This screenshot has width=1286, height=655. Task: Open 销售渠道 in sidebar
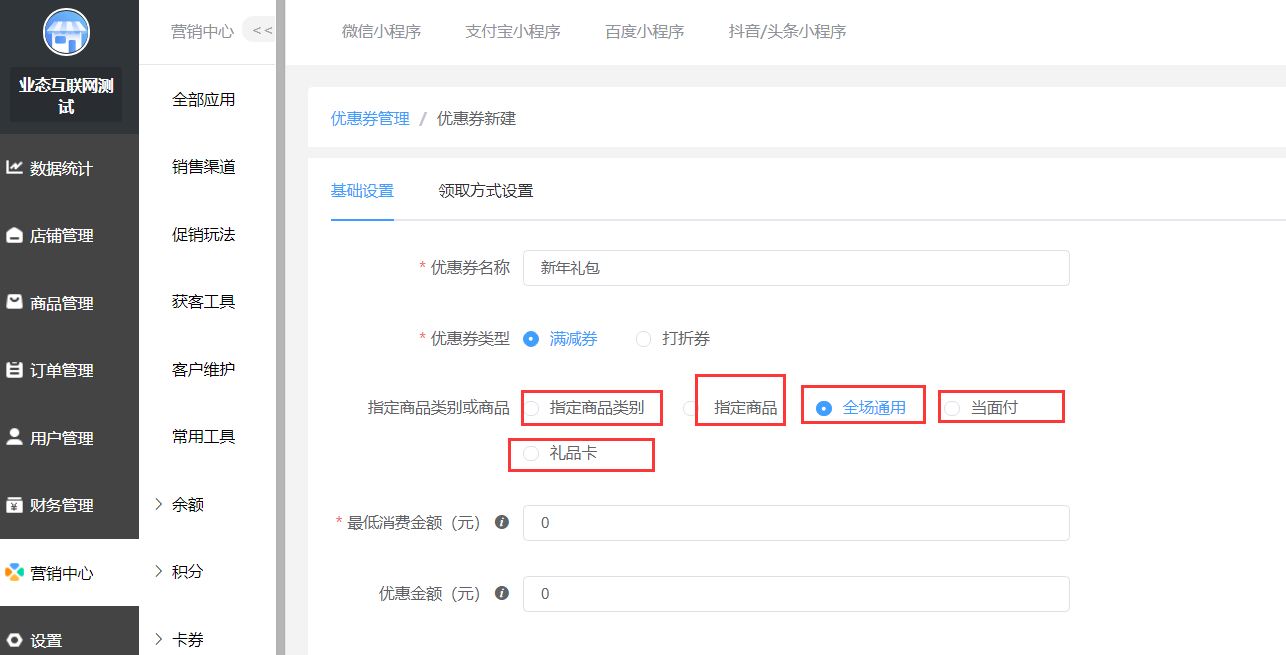(204, 167)
